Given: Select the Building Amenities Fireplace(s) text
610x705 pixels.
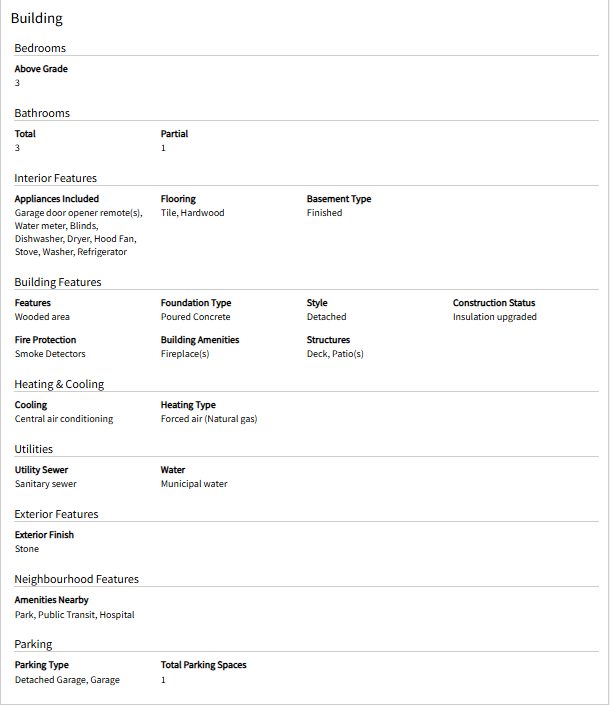Looking at the screenshot, I should [x=185, y=354].
